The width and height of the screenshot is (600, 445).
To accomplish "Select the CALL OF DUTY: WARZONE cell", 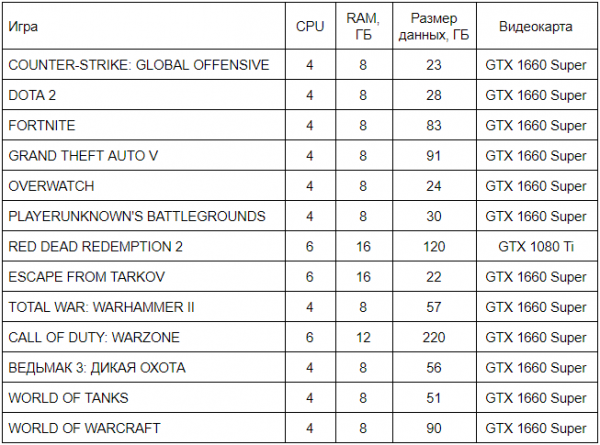I will pyautogui.click(x=91, y=337).
